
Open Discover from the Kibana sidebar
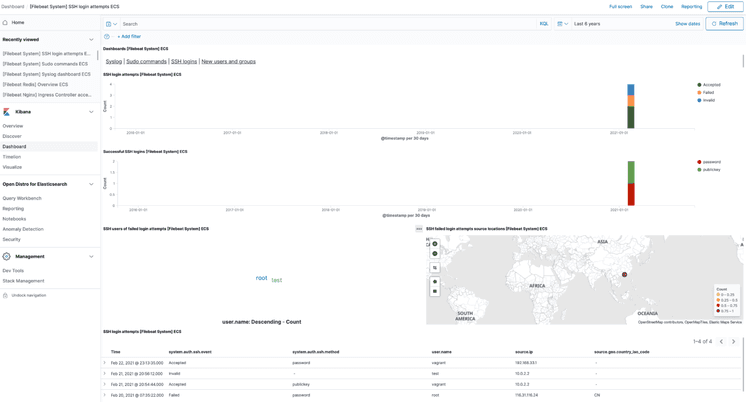(x=12, y=136)
